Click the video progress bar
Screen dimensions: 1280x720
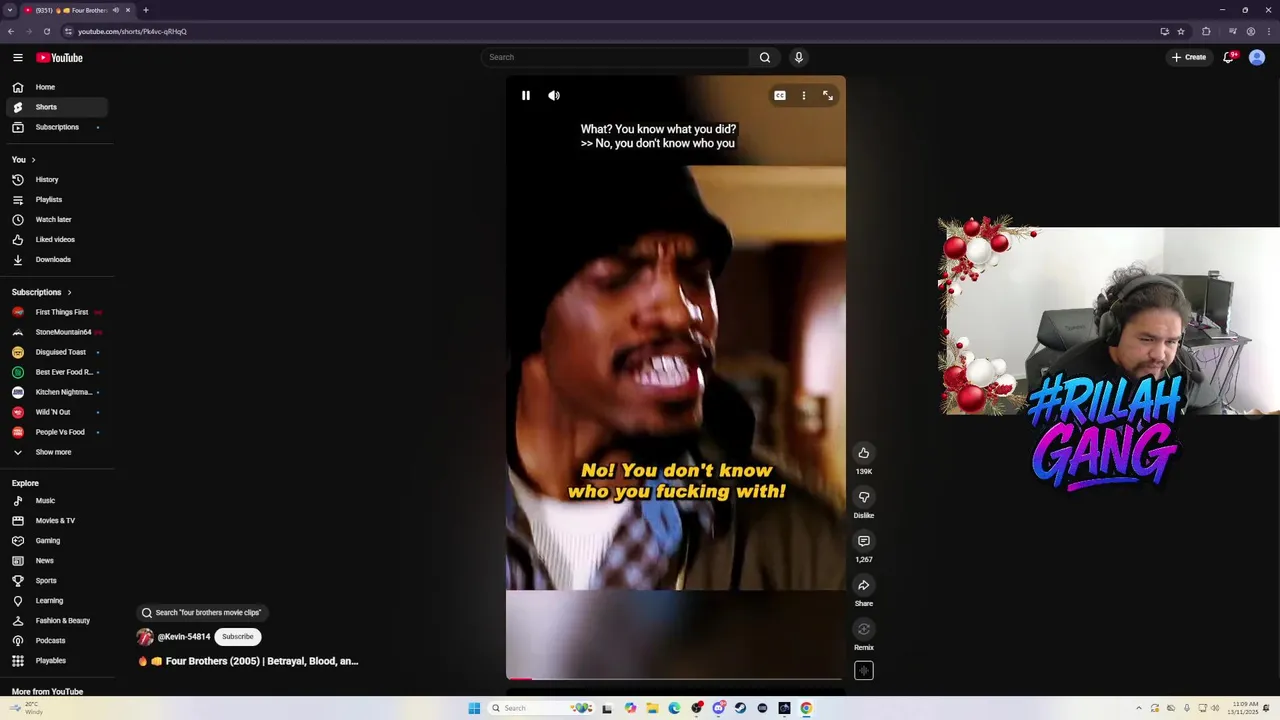[676, 679]
